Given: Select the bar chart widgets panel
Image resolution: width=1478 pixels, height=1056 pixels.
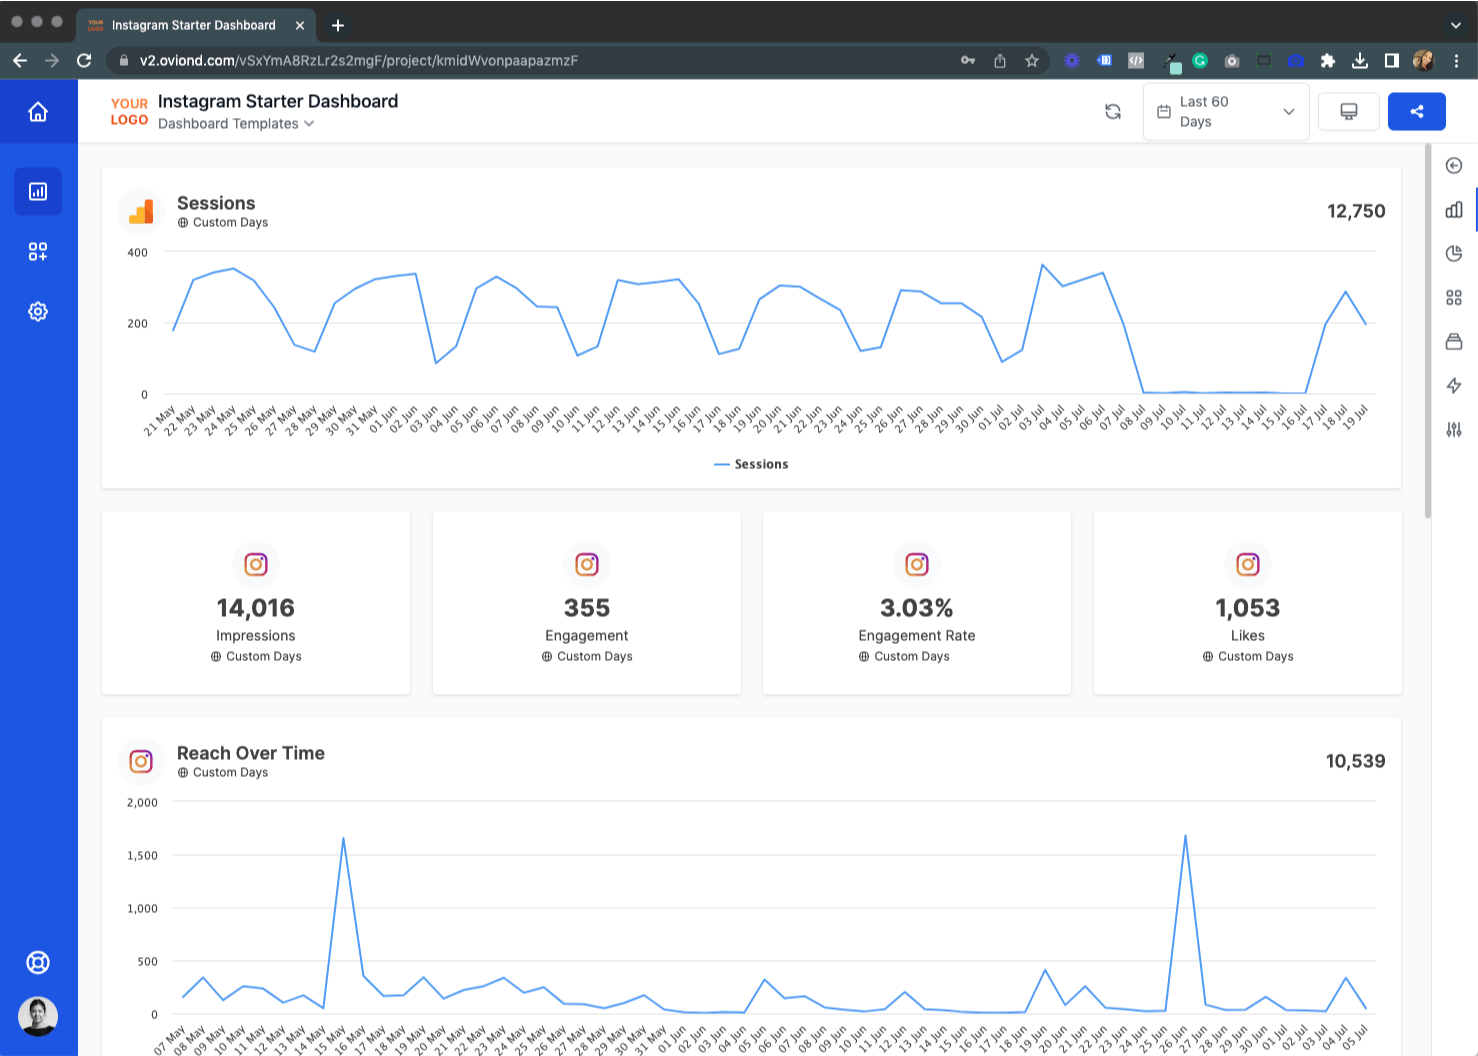Looking at the screenshot, I should [x=1454, y=209].
